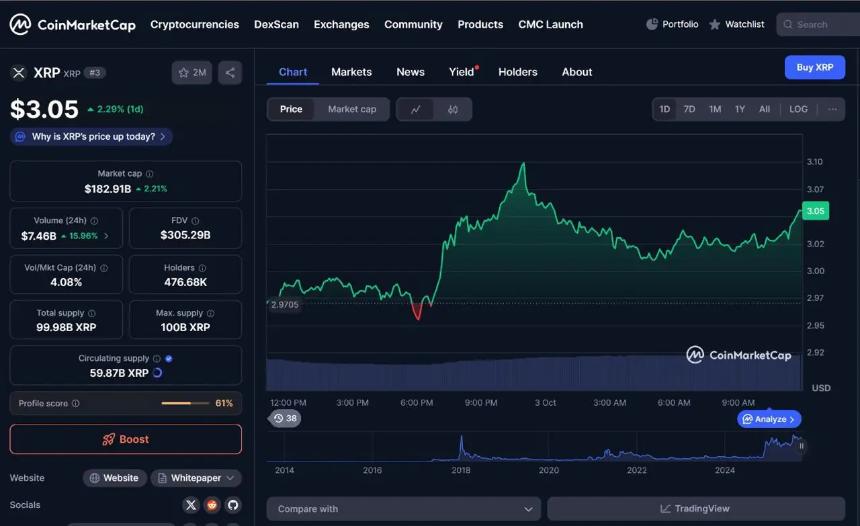This screenshot has height=526, width=860.
Task: Expand the Compare with dropdown
Action: (x=403, y=509)
